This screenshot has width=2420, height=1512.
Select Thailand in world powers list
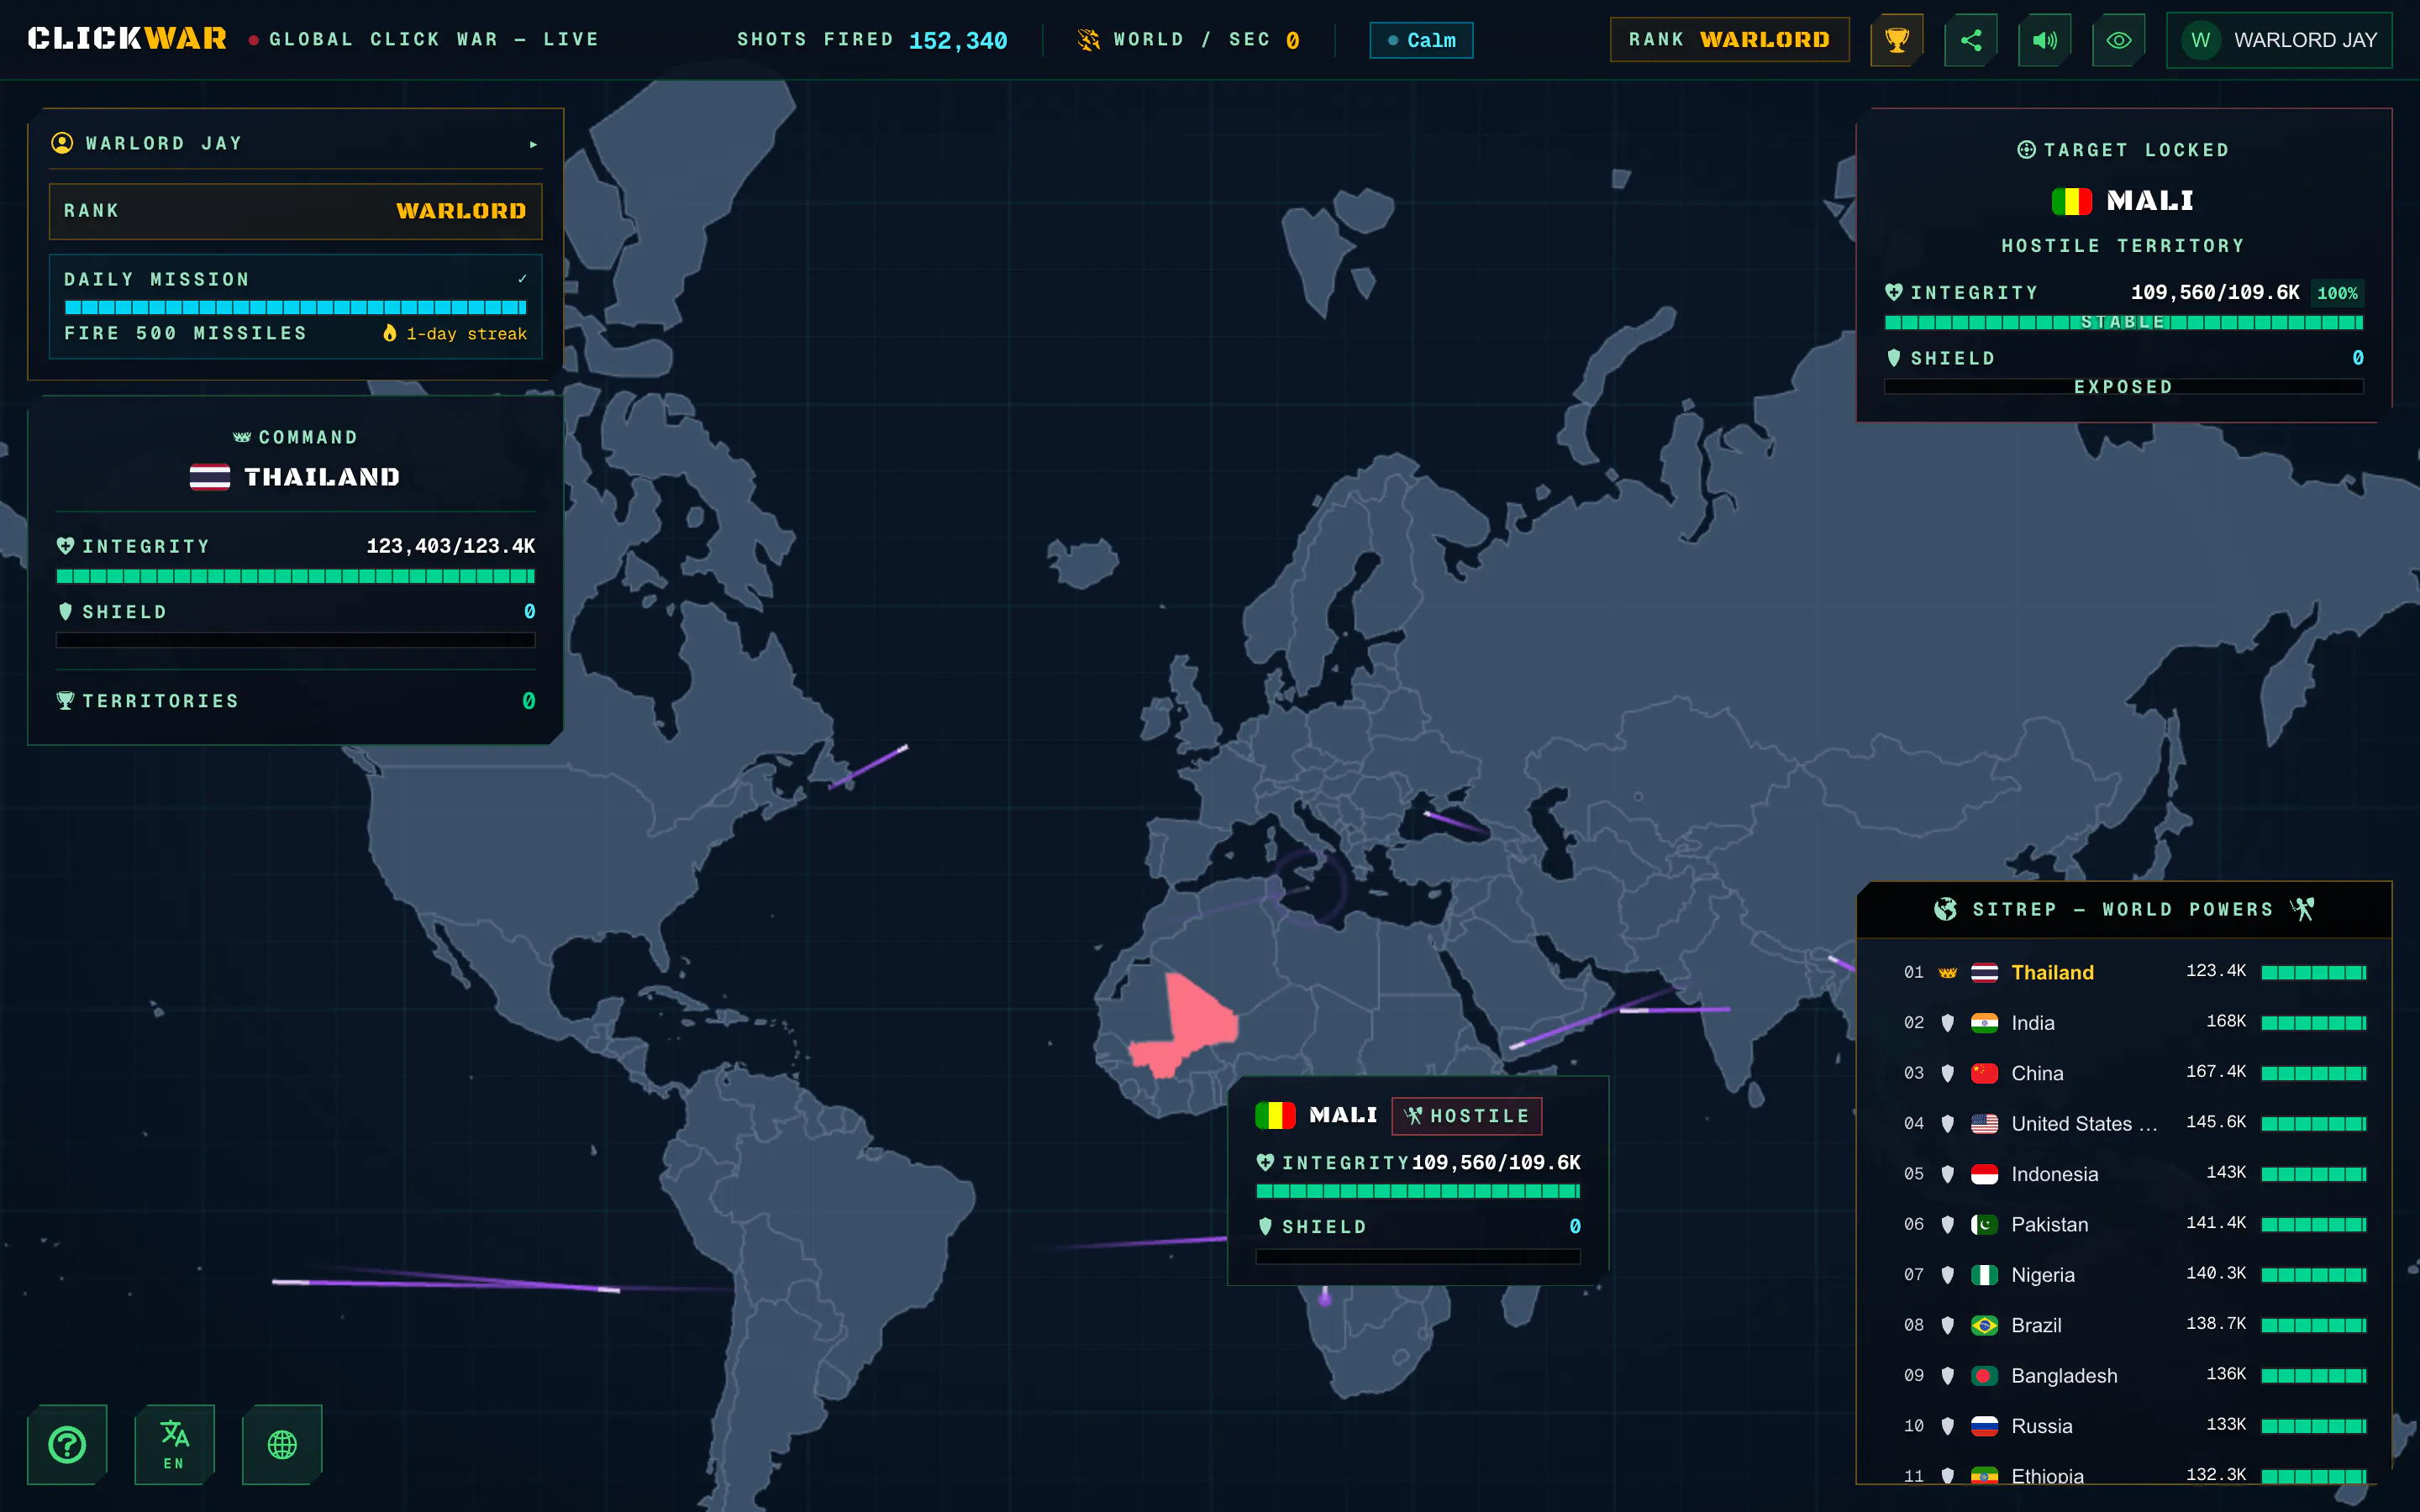pos(2124,972)
